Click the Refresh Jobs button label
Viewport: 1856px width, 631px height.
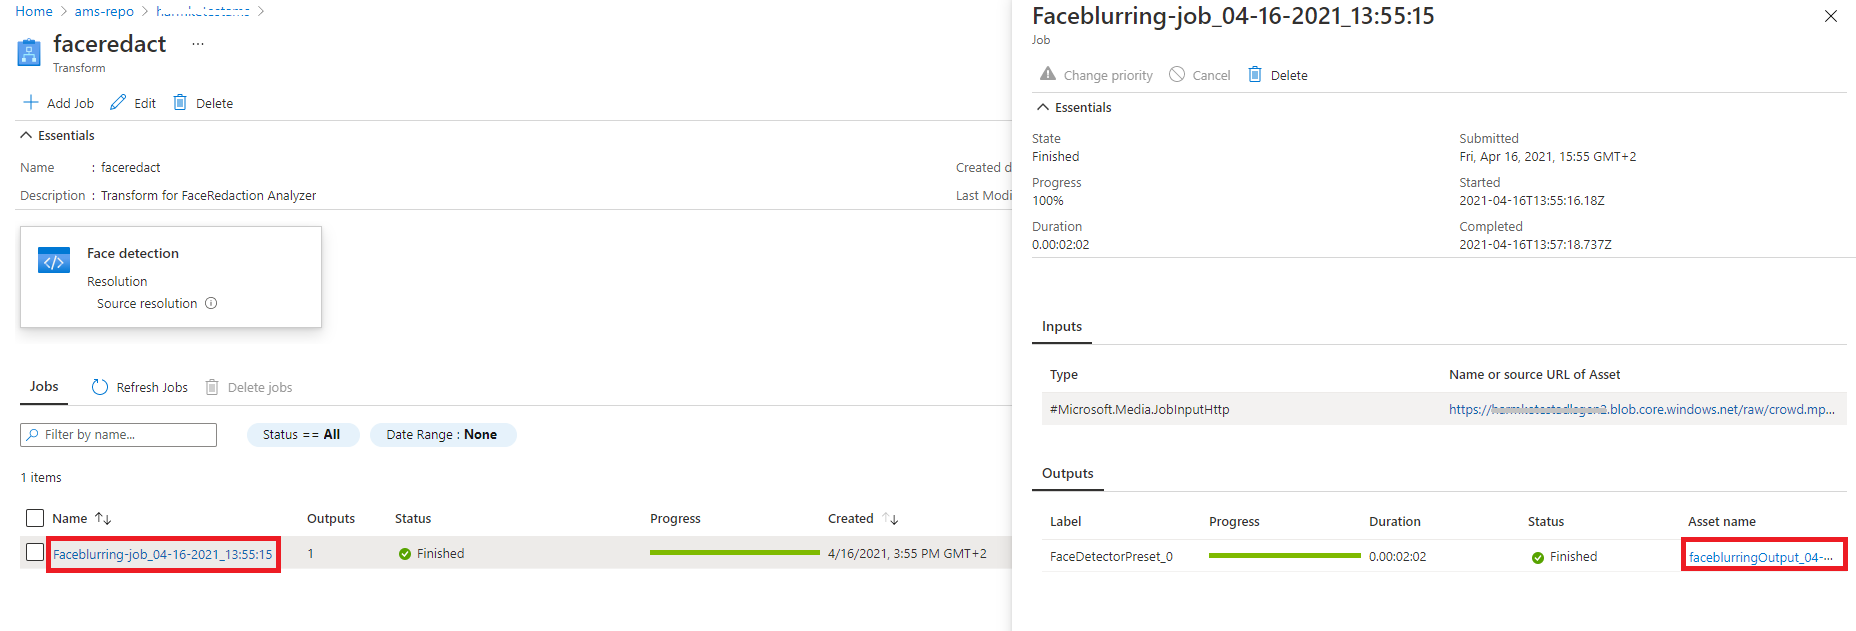(152, 388)
